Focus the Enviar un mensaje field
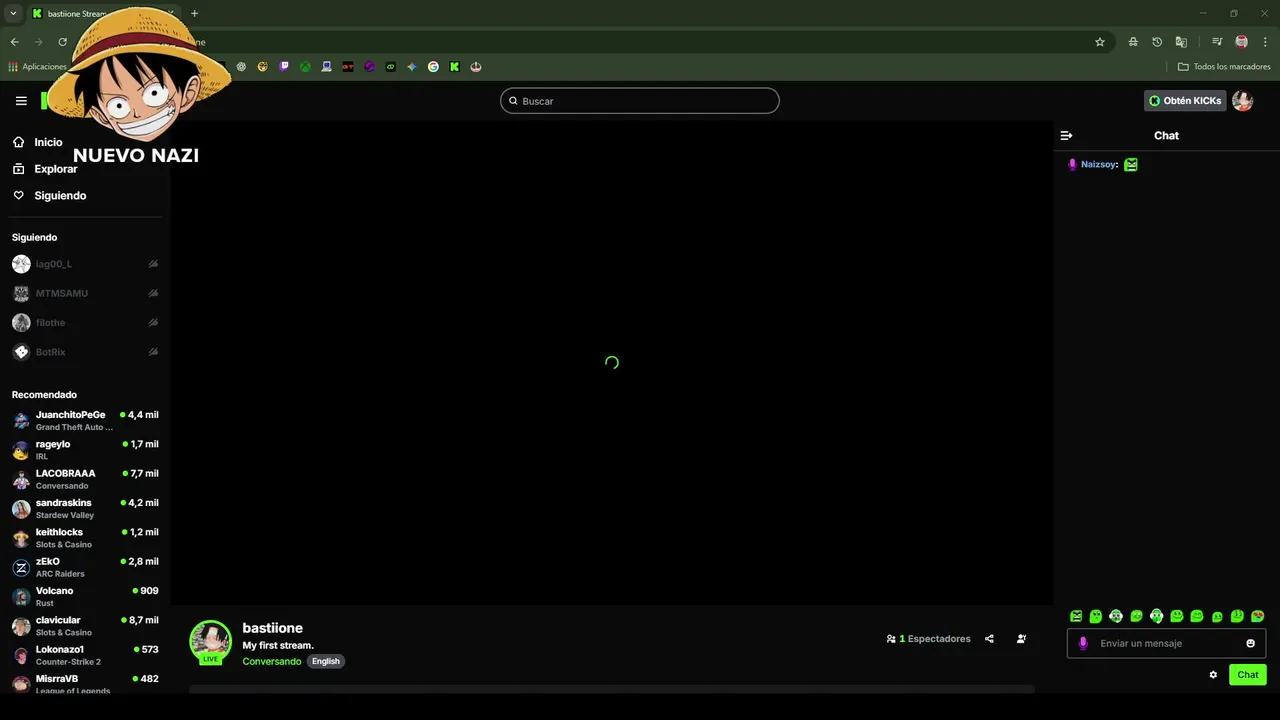1280x720 pixels. 1166,643
